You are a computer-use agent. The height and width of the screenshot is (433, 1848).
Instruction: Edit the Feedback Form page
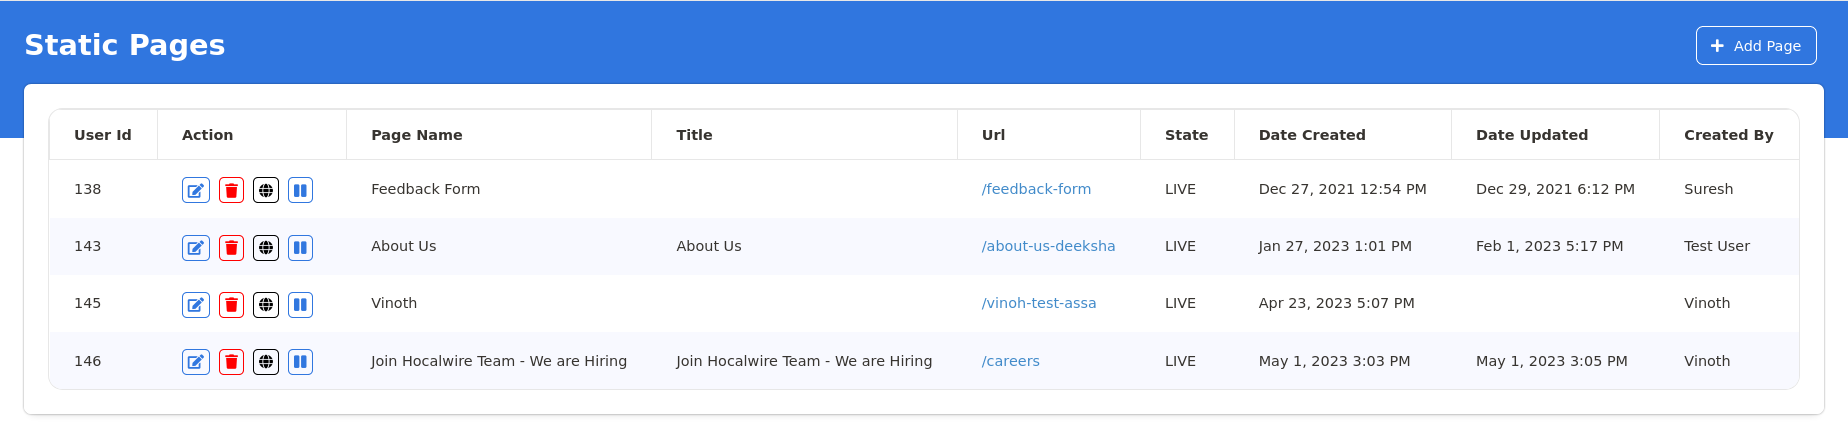(196, 190)
